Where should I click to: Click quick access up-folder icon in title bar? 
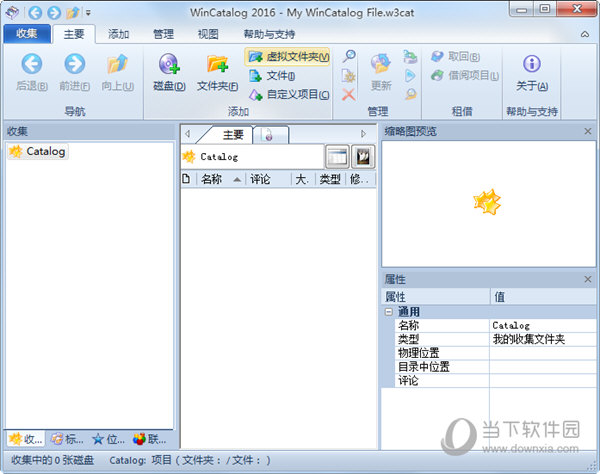tap(73, 13)
